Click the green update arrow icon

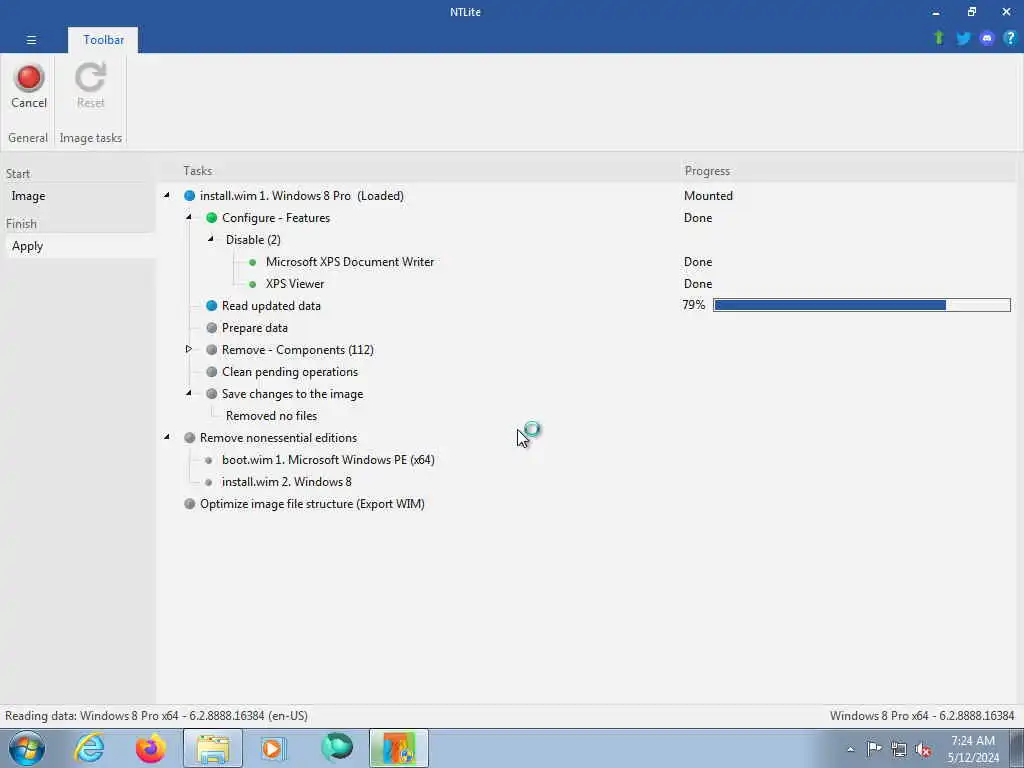tap(939, 38)
